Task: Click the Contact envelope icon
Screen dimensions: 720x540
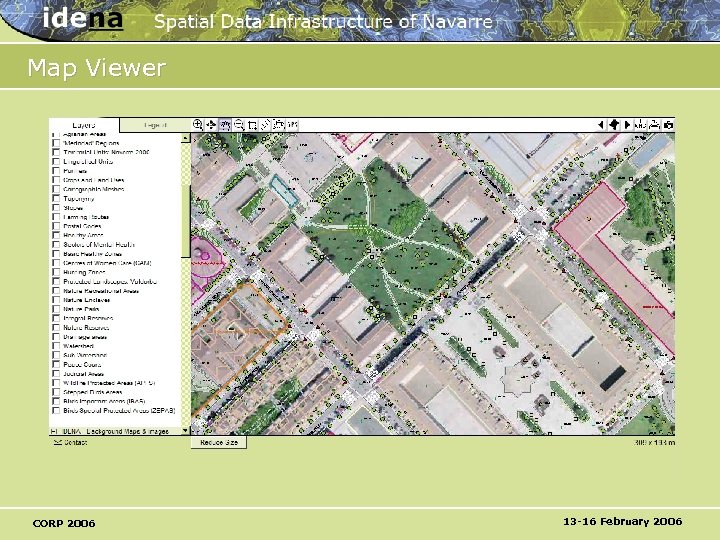Action: (x=57, y=442)
